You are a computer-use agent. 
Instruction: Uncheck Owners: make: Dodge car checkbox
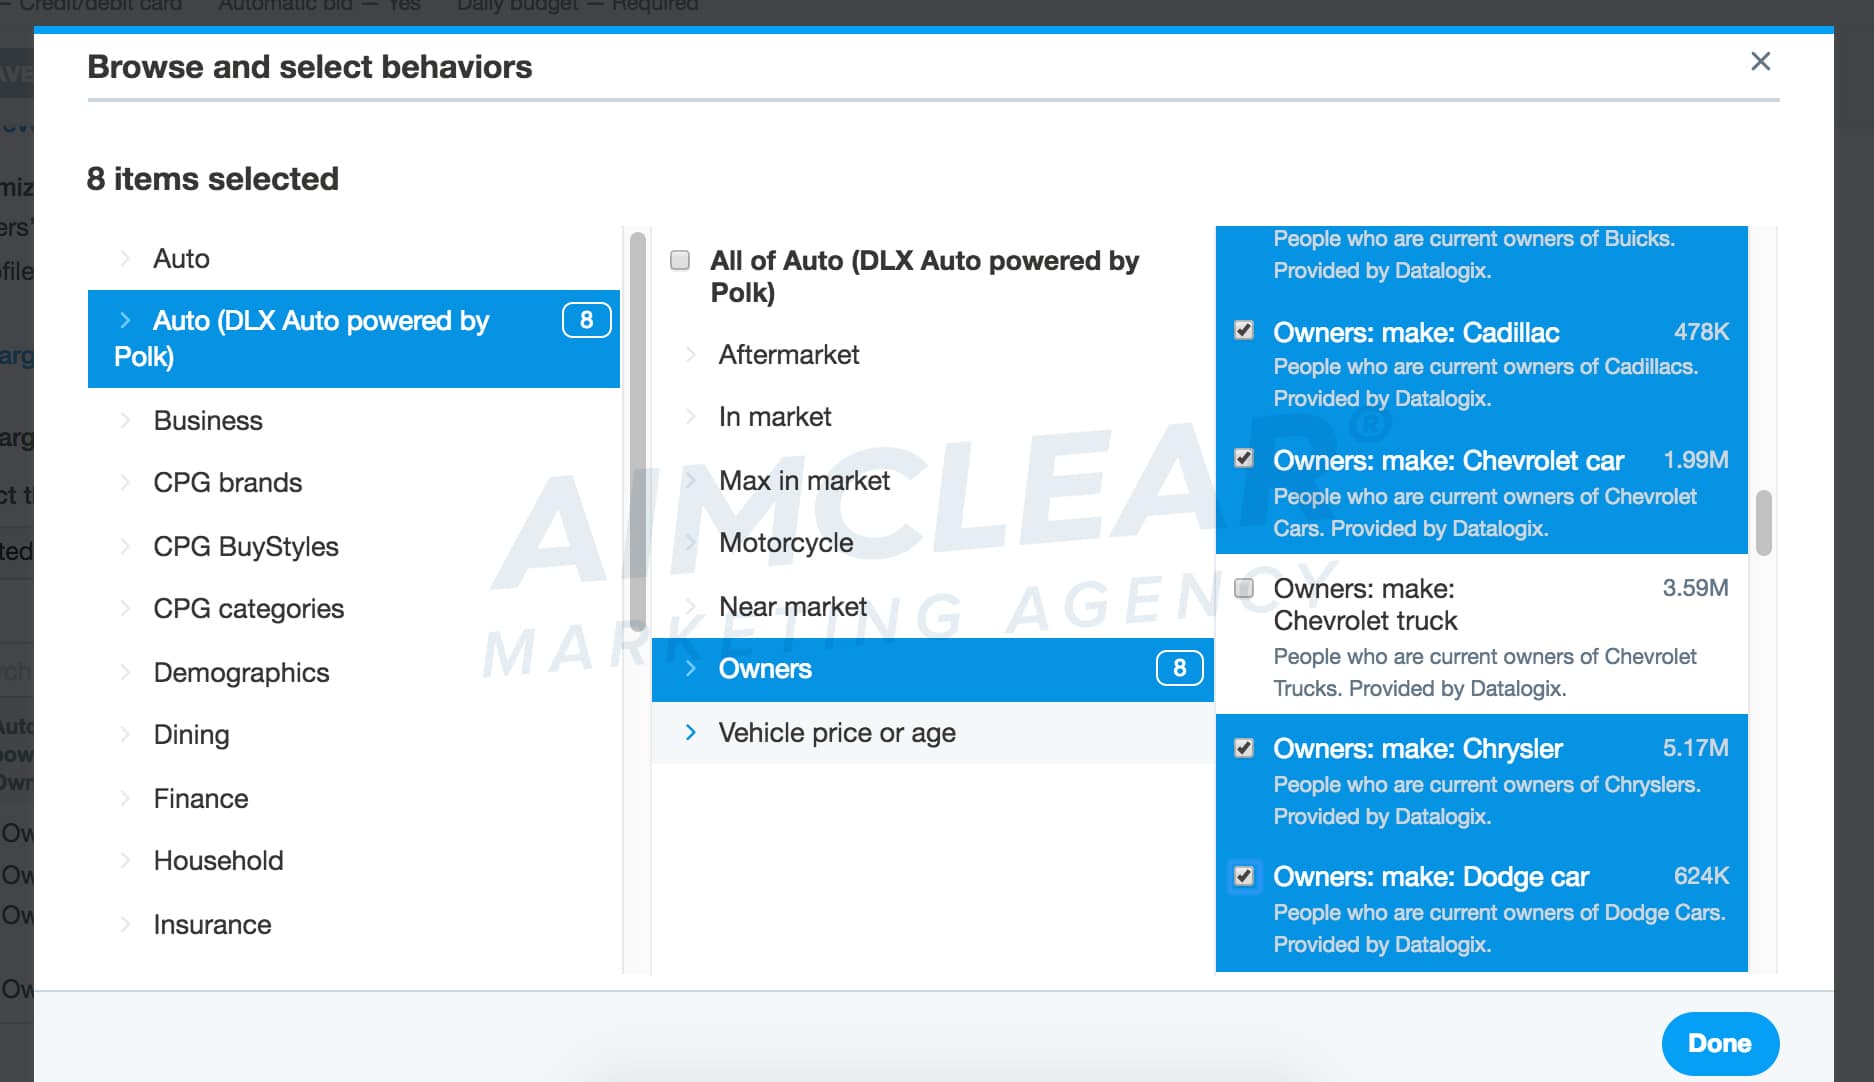tap(1244, 876)
